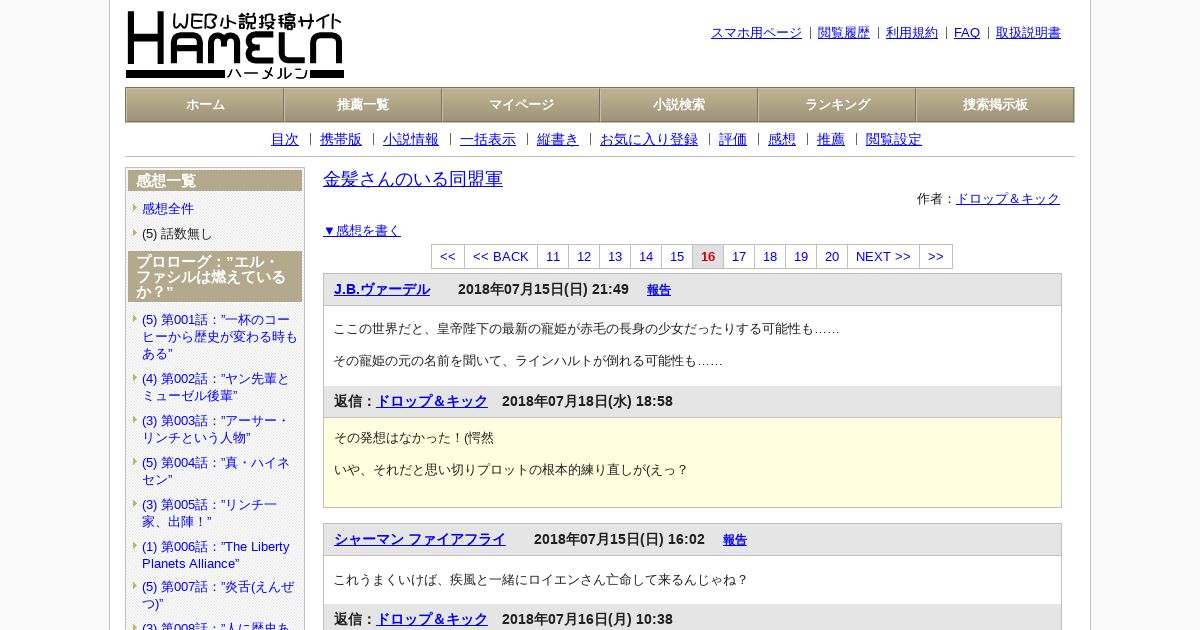
Task: Advance with NEXT >> button
Action: (883, 257)
